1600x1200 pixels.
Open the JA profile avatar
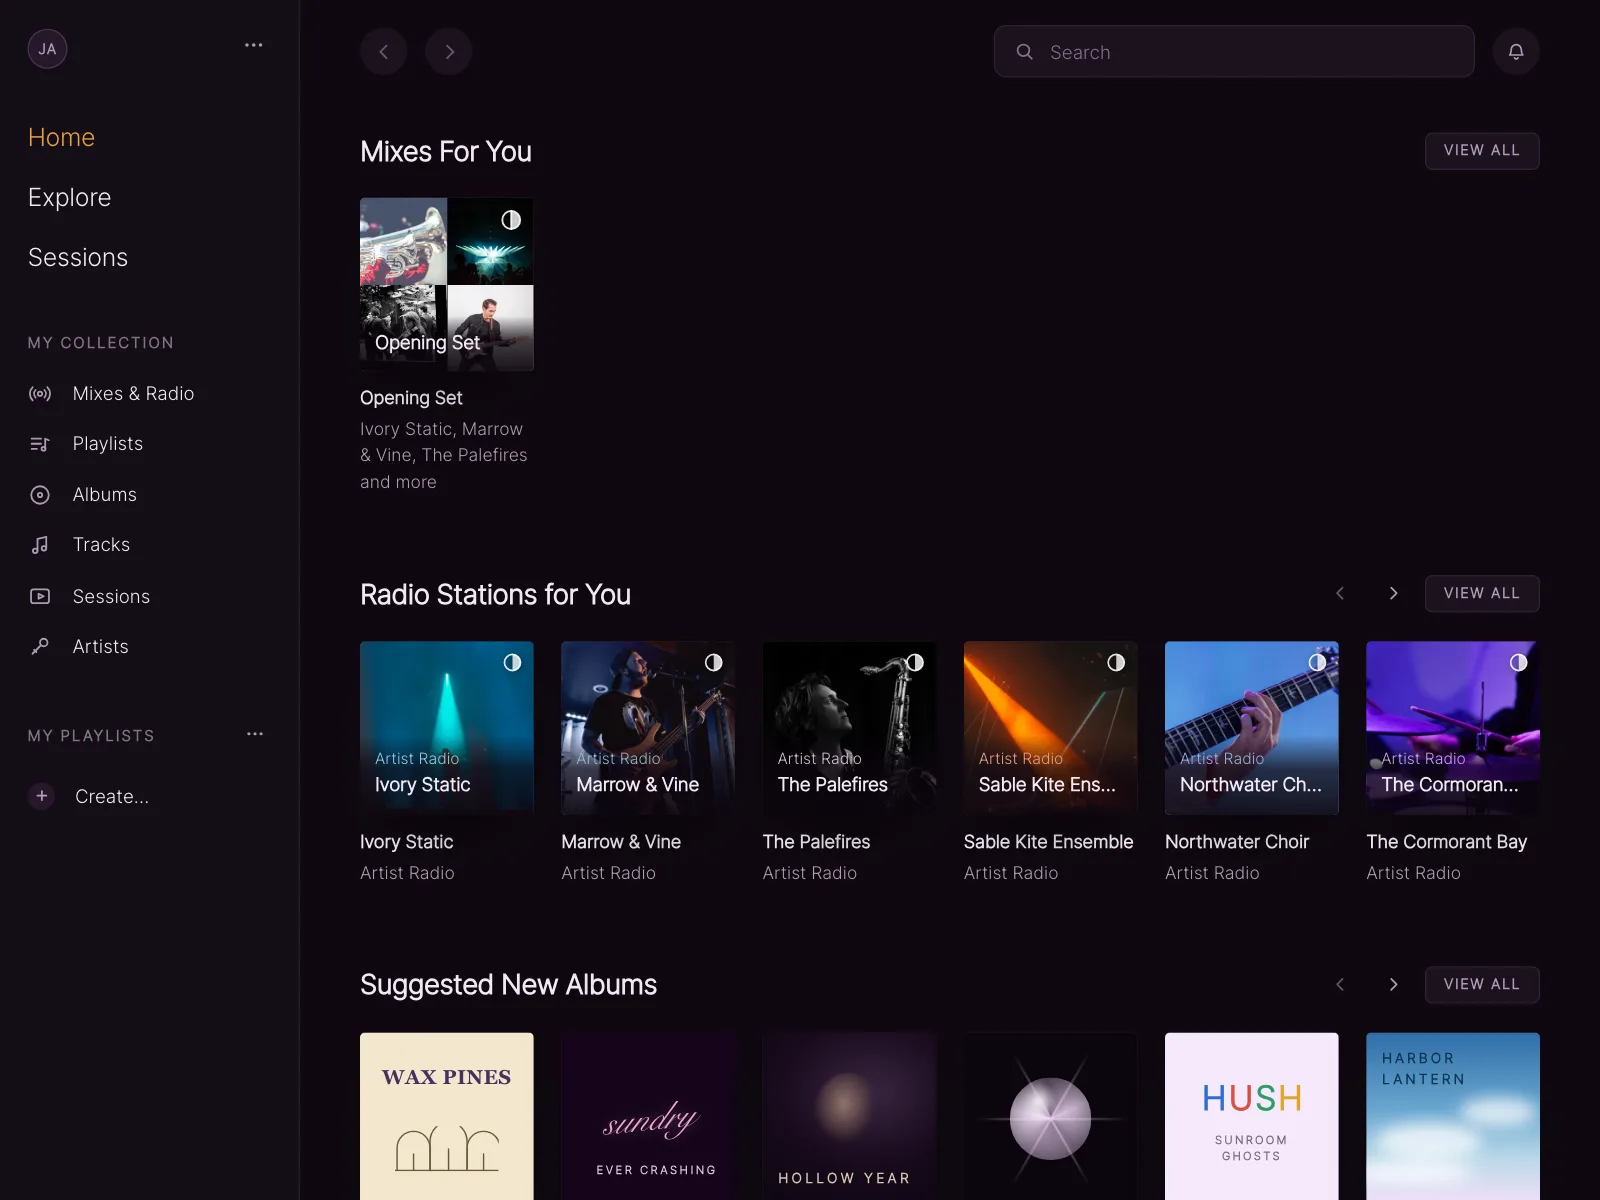click(47, 49)
